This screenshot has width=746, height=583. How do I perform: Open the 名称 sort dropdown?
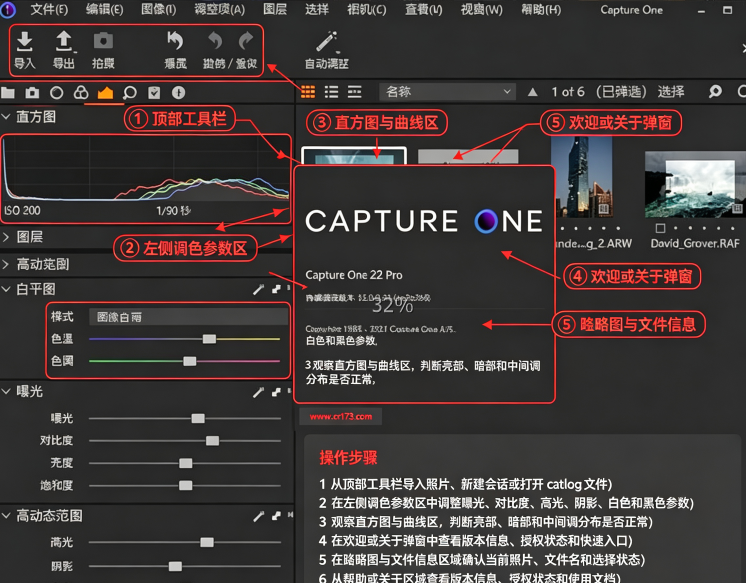point(448,91)
